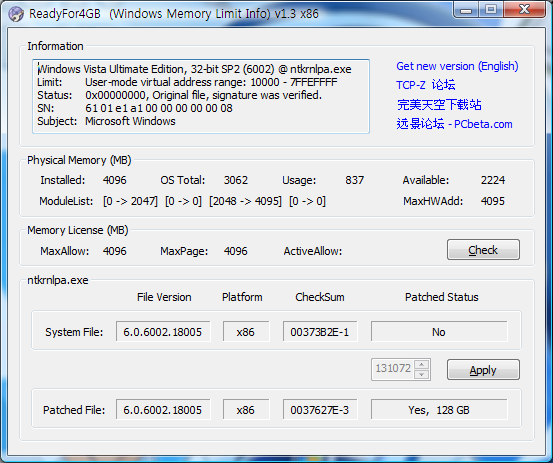Click the Patched File x86 platform field
Screen dimensions: 553x463
pyautogui.click(x=246, y=409)
